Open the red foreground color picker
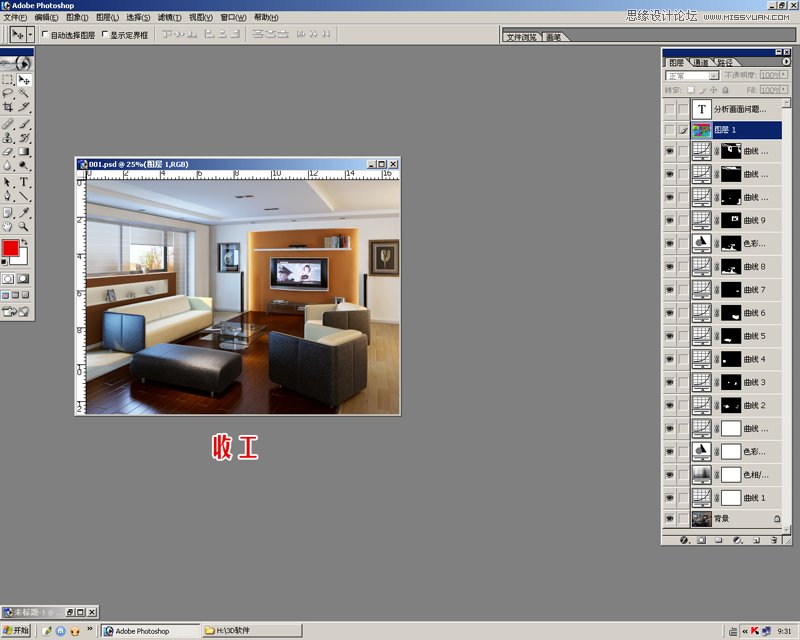 pyautogui.click(x=10, y=248)
